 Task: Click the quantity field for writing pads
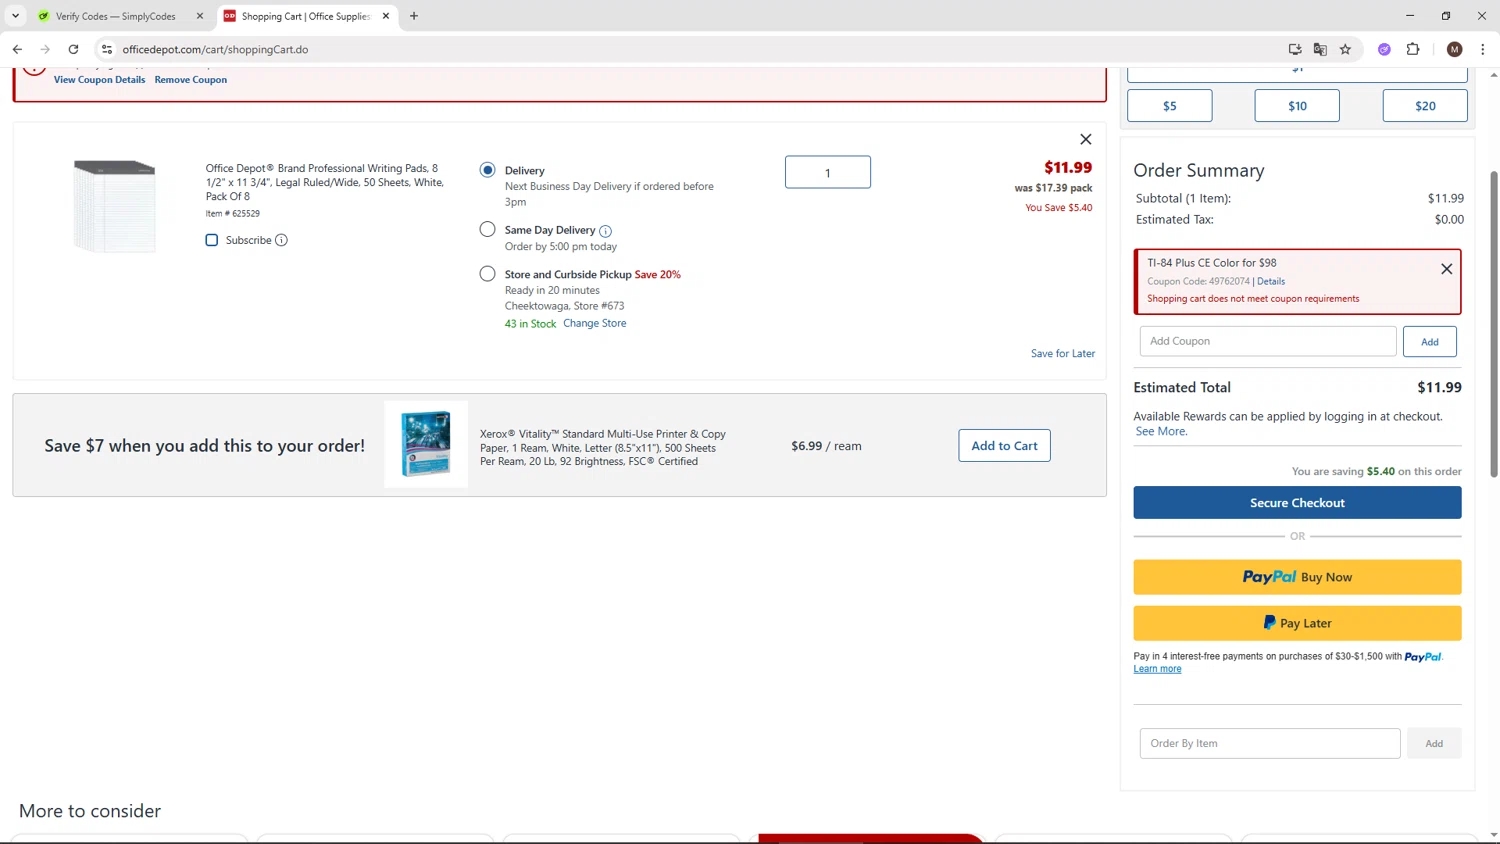827,172
